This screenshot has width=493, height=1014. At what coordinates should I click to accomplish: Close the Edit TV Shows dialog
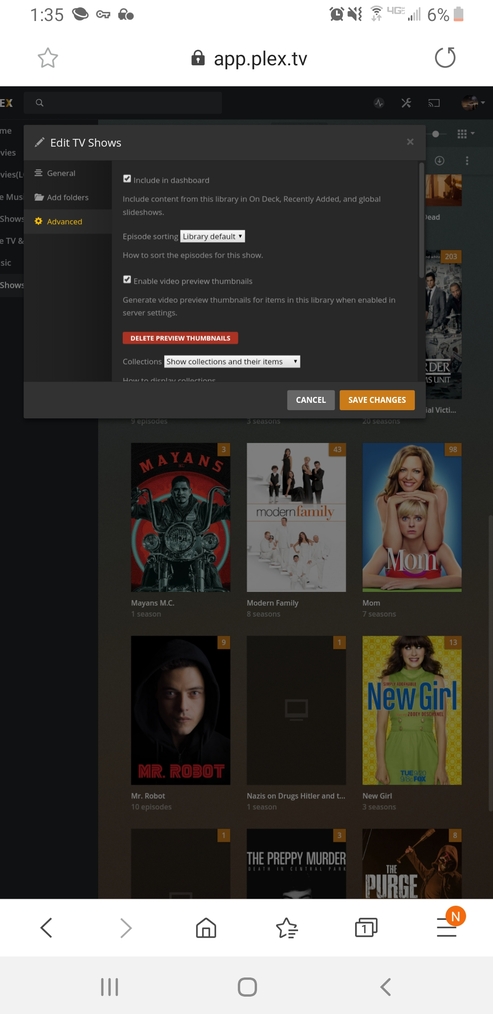click(410, 142)
